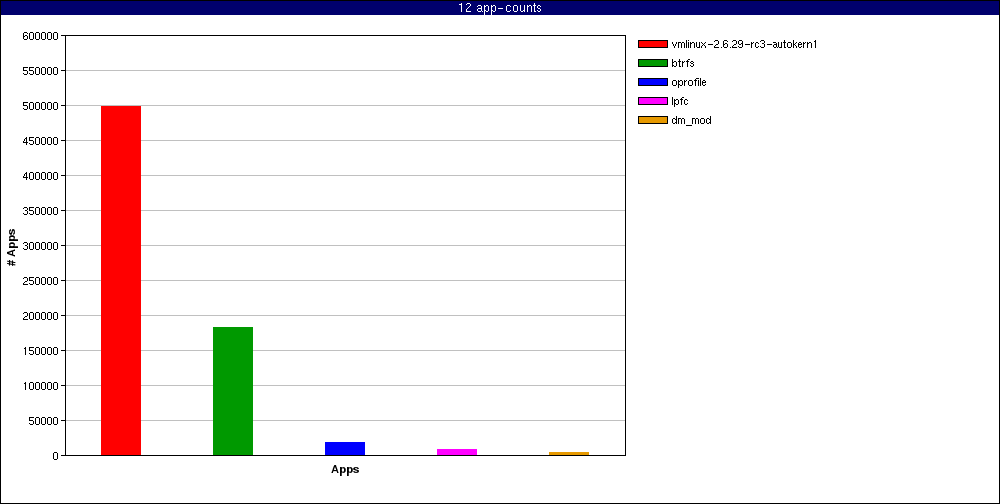Select the tall red vmlinux bar
This screenshot has width=1000, height=504.
121,280
